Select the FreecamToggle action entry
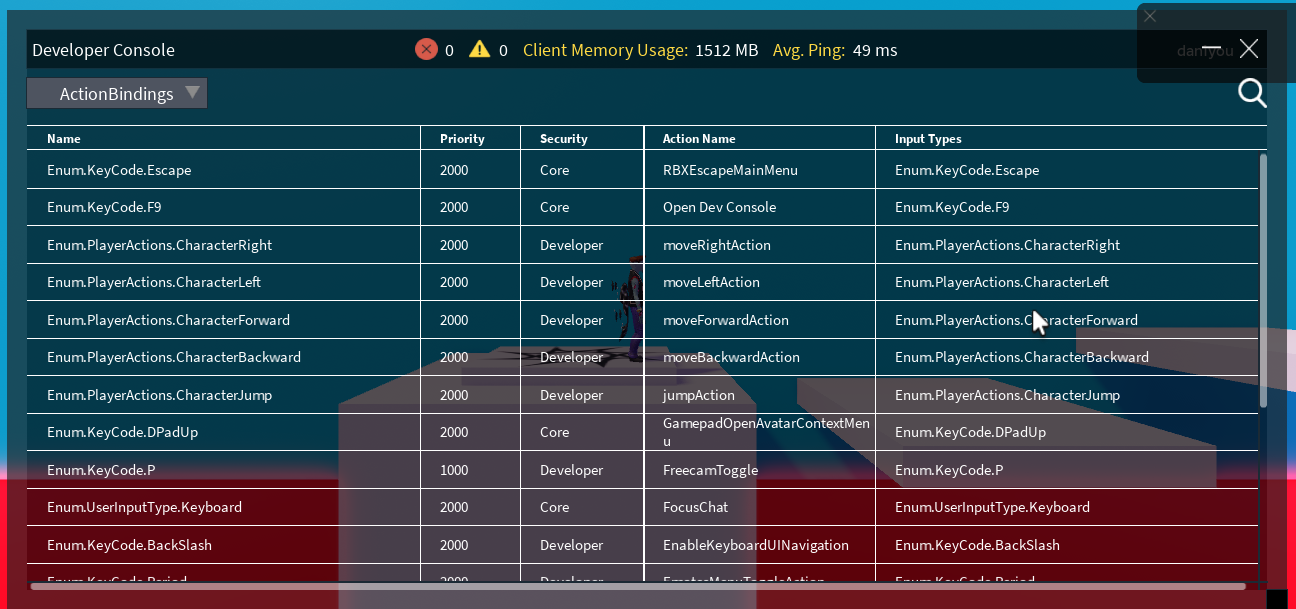This screenshot has width=1296, height=609. [x=710, y=470]
